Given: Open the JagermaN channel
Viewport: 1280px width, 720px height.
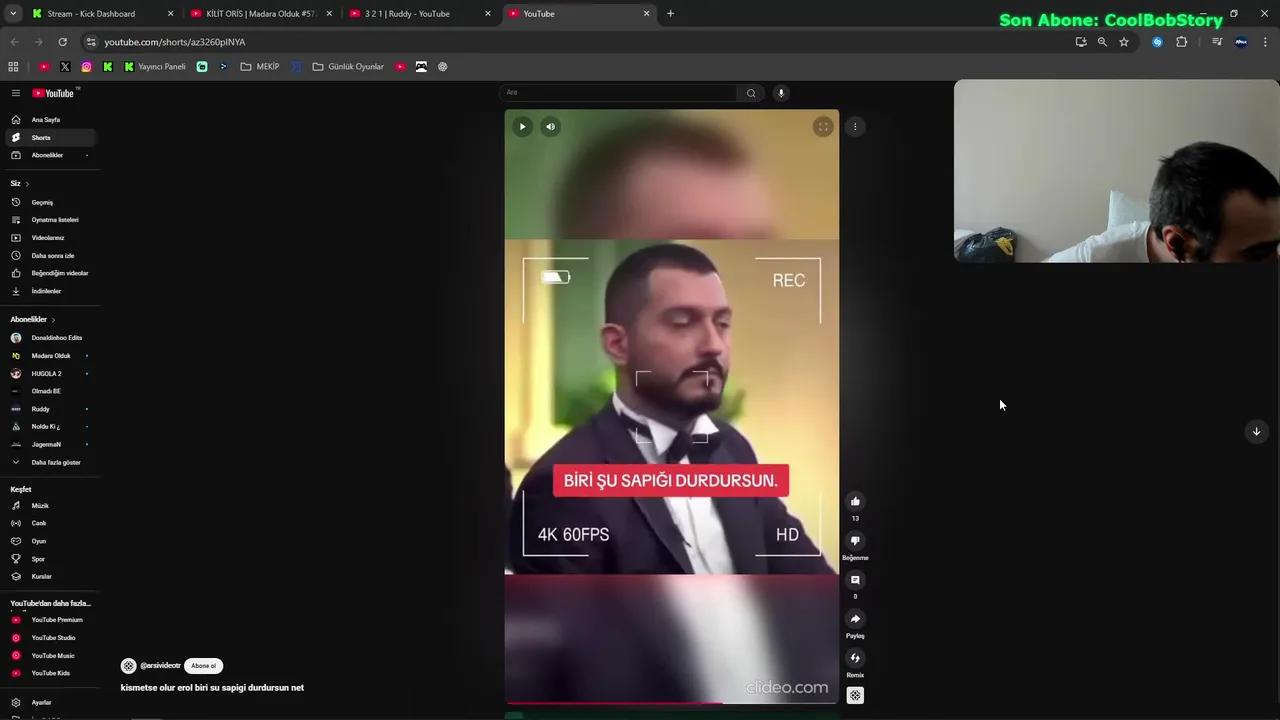Looking at the screenshot, I should point(50,444).
